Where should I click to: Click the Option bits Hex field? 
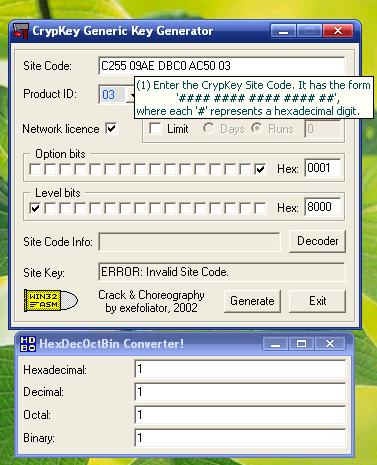(323, 168)
